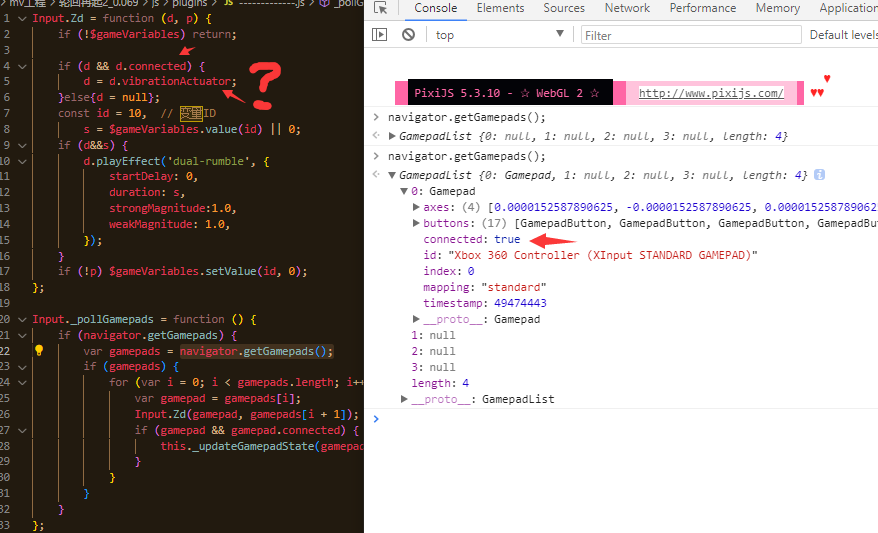Open the Console tab
878x533 pixels.
point(436,8)
